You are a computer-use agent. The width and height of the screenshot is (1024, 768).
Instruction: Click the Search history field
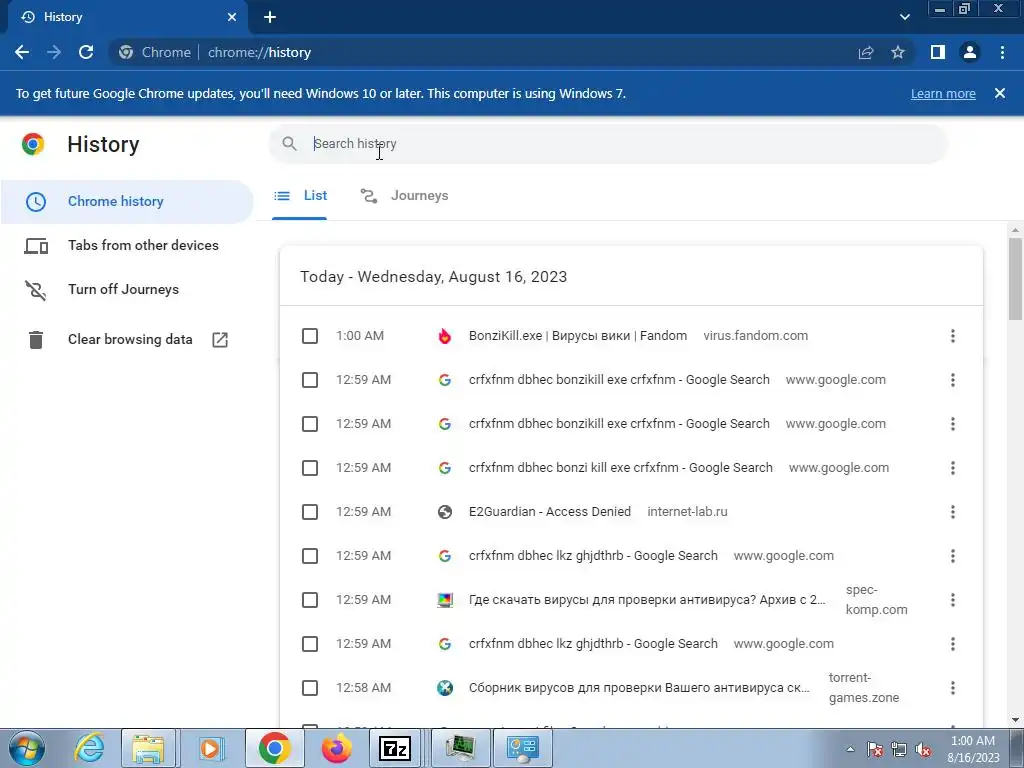point(607,144)
